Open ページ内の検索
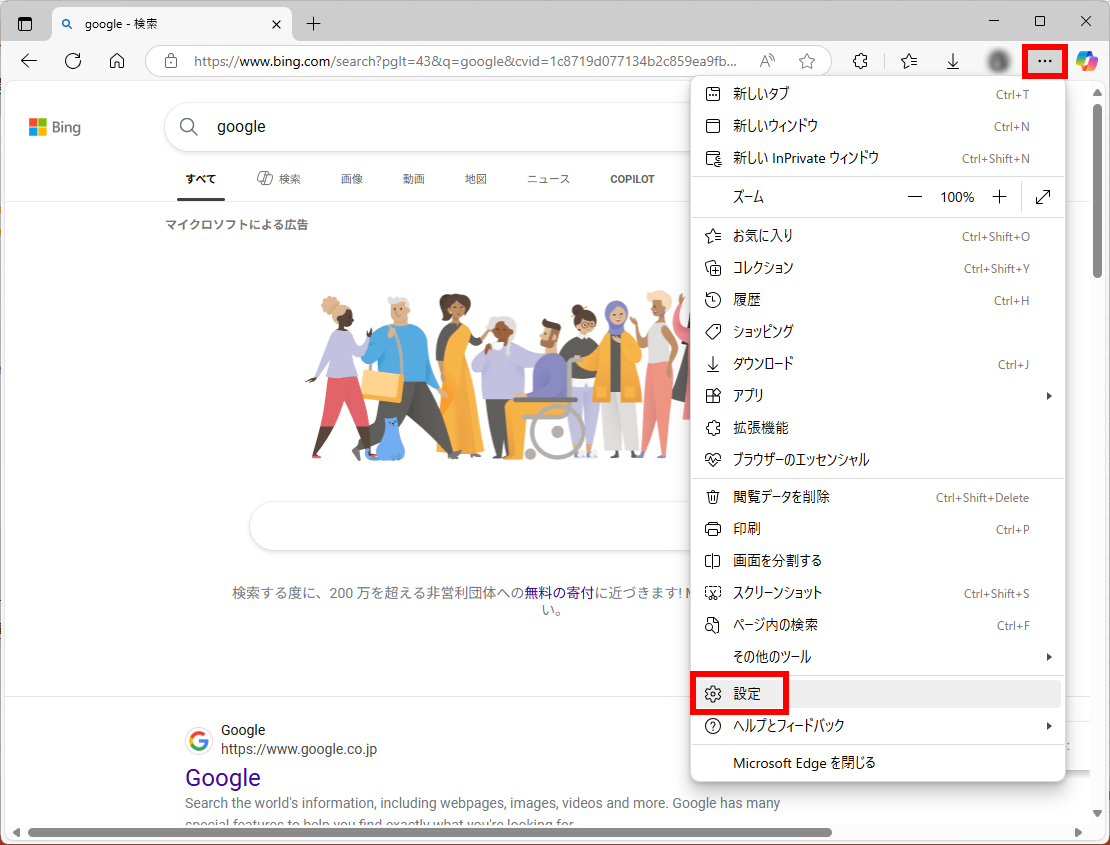This screenshot has height=845, width=1110. pyautogui.click(x=878, y=625)
